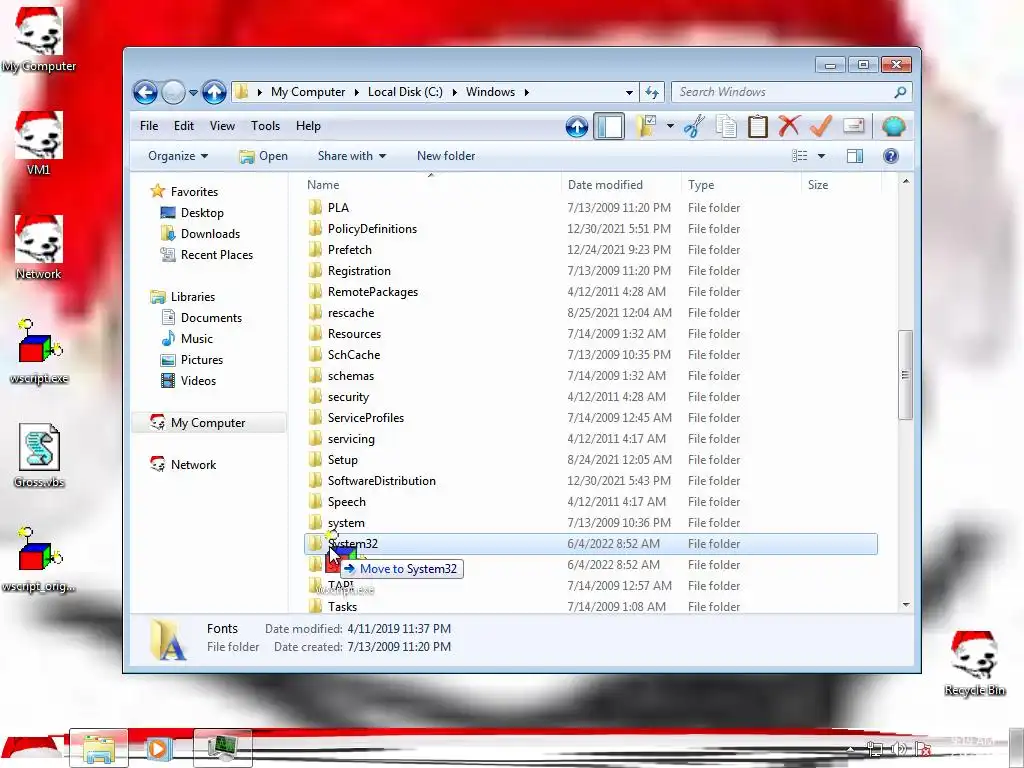Select Downloads in navigation pane
1024x768 pixels.
point(210,234)
